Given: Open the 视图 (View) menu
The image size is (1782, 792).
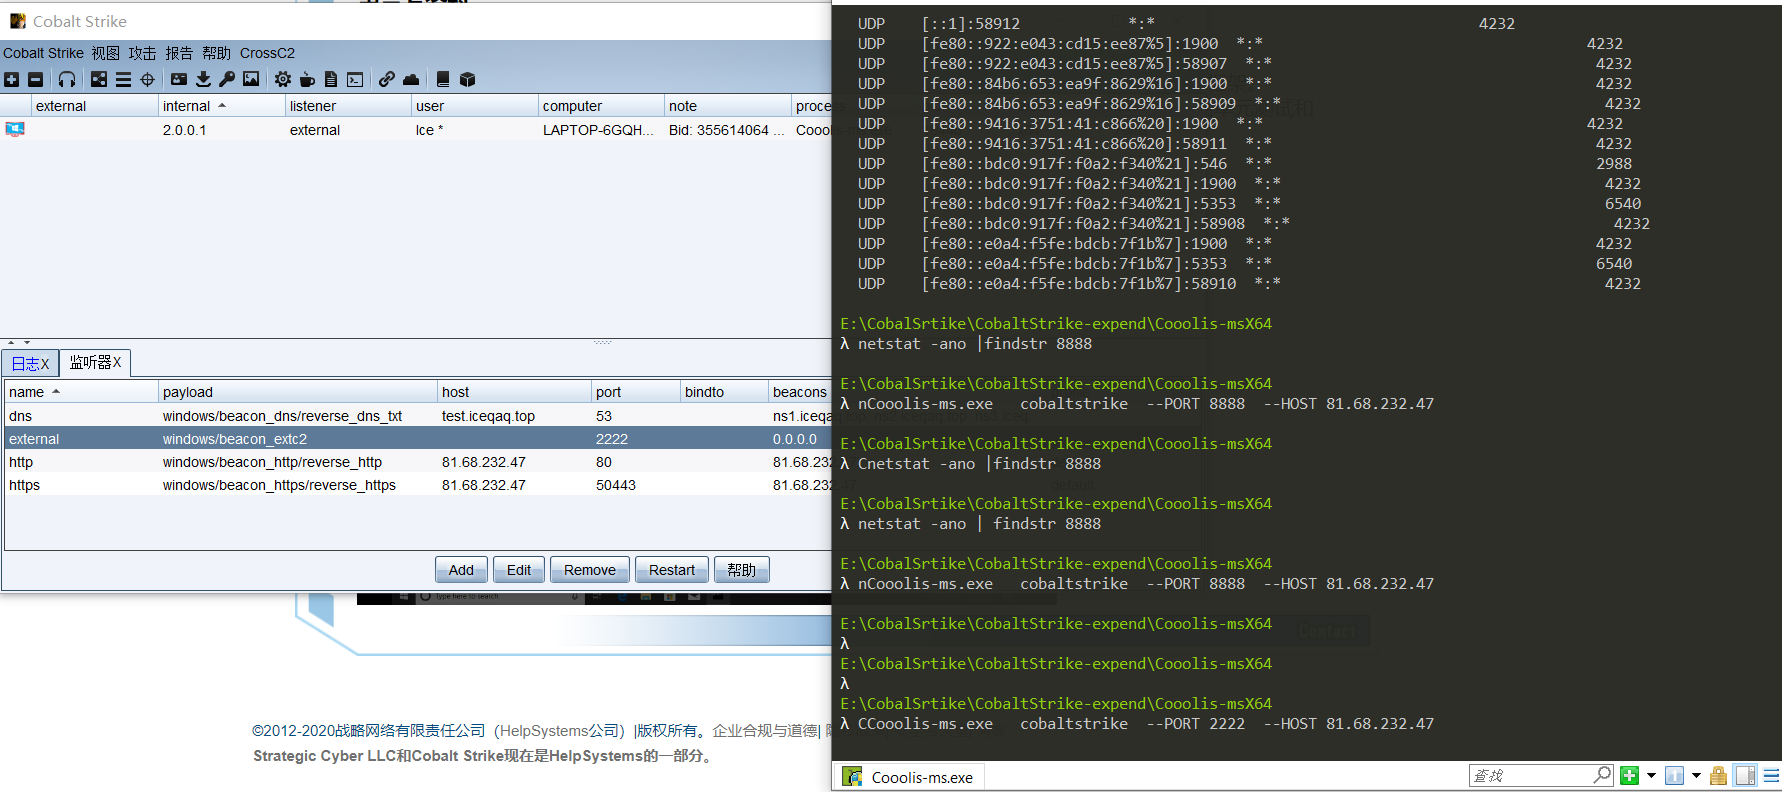Looking at the screenshot, I should tap(106, 53).
